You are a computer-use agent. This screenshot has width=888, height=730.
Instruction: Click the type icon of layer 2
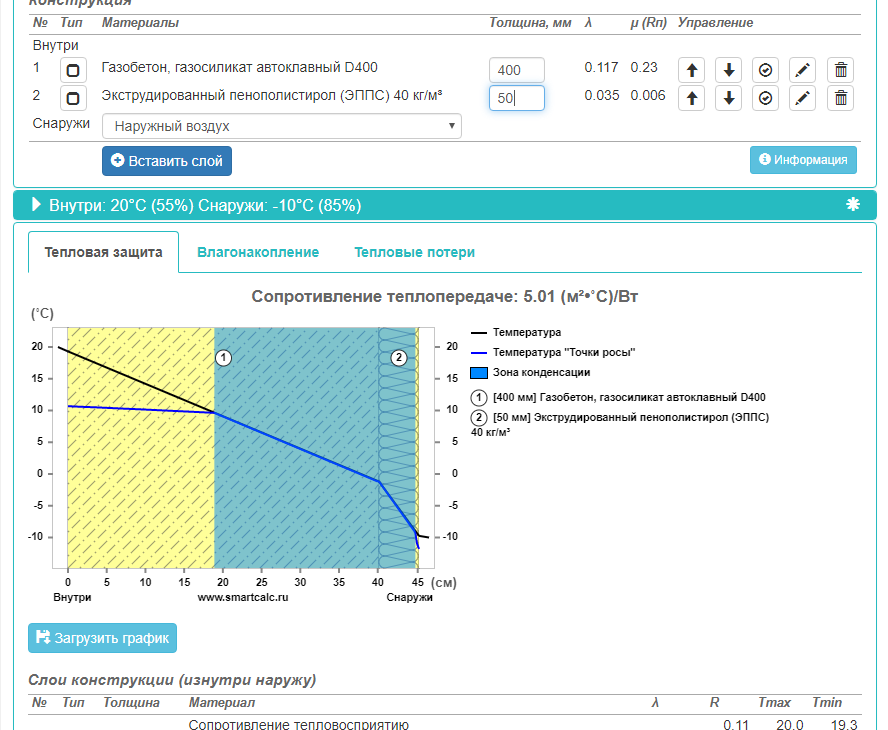pyautogui.click(x=73, y=98)
